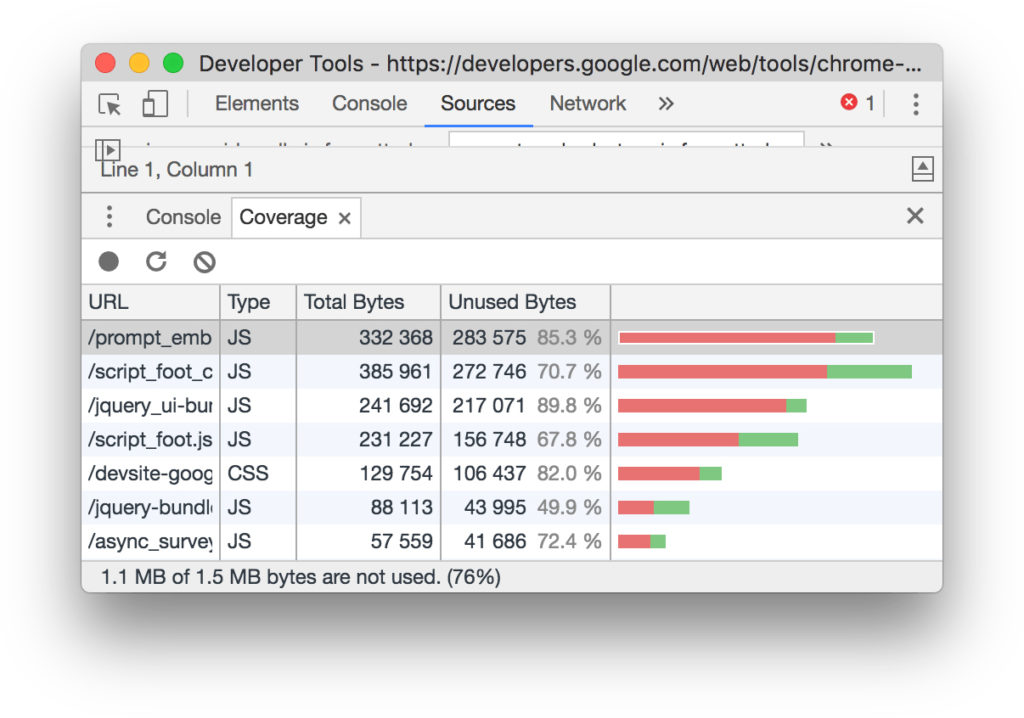This screenshot has height=718, width=1024.
Task: Click the usage bar for /async_survey
Action: [641, 542]
